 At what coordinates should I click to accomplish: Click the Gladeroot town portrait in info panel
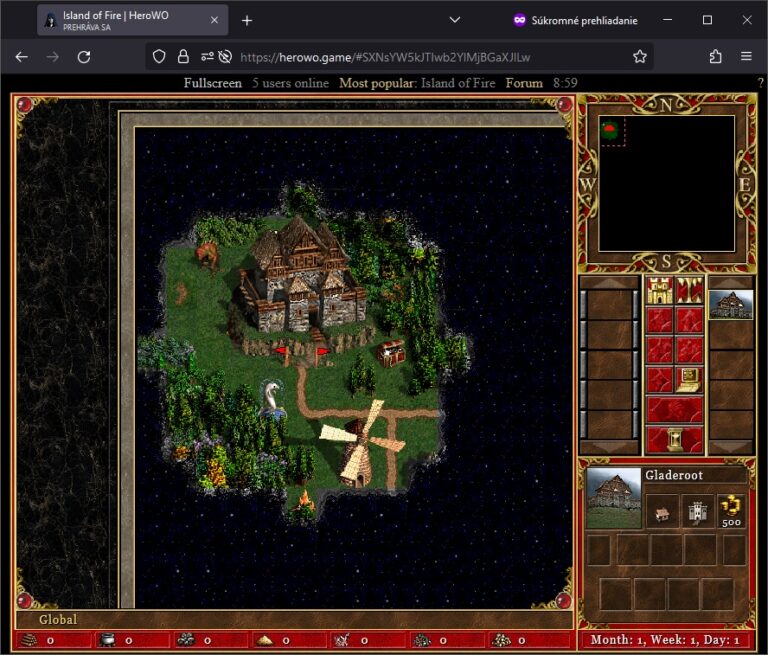[613, 498]
